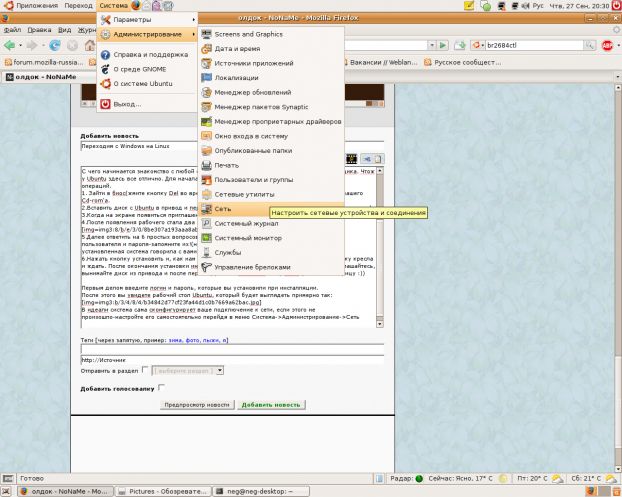Enable the Отправить в раздел checkbox
Image resolution: width=622 pixels, height=497 pixels.
[146, 370]
